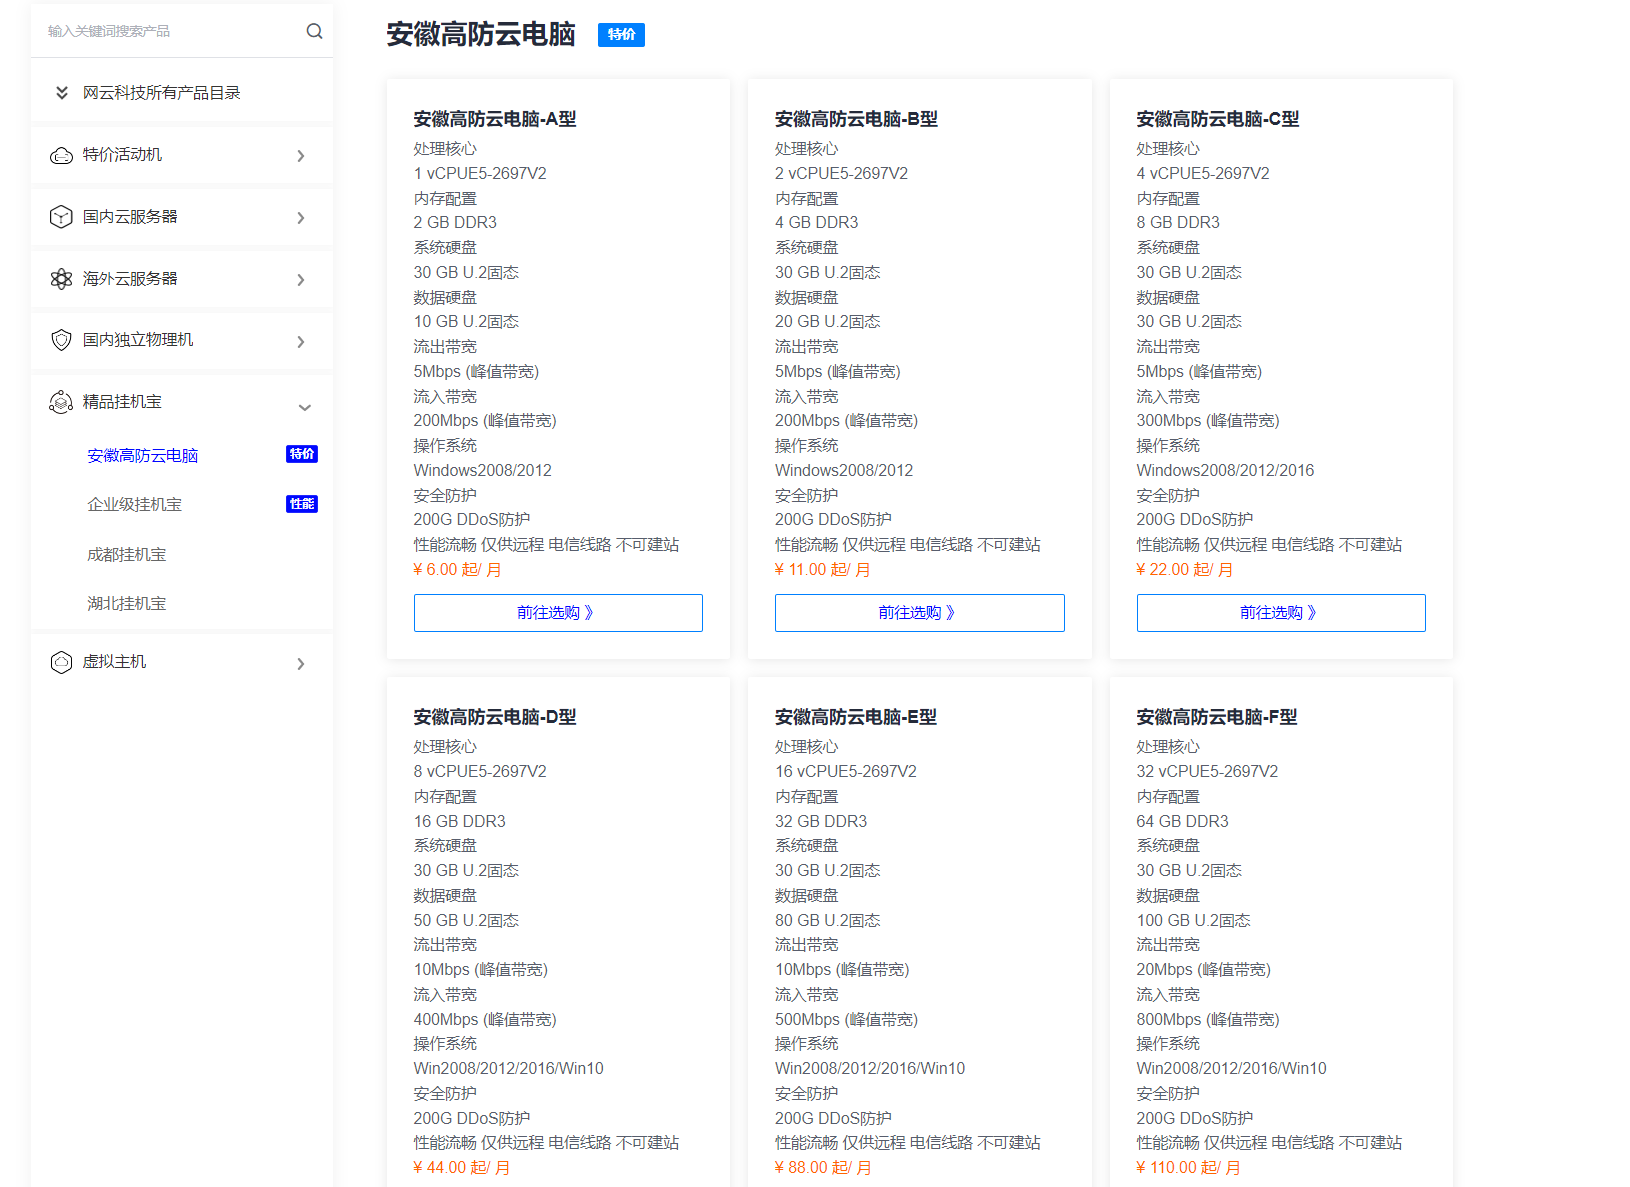Click the ¥ 110.00 起/ 月 price
1630x1187 pixels.
point(1189,1168)
